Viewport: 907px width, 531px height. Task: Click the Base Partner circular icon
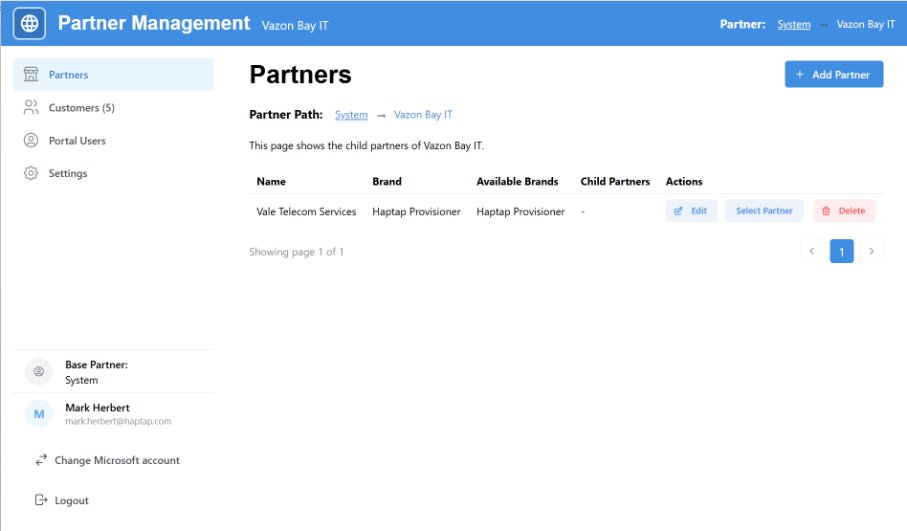pos(39,372)
